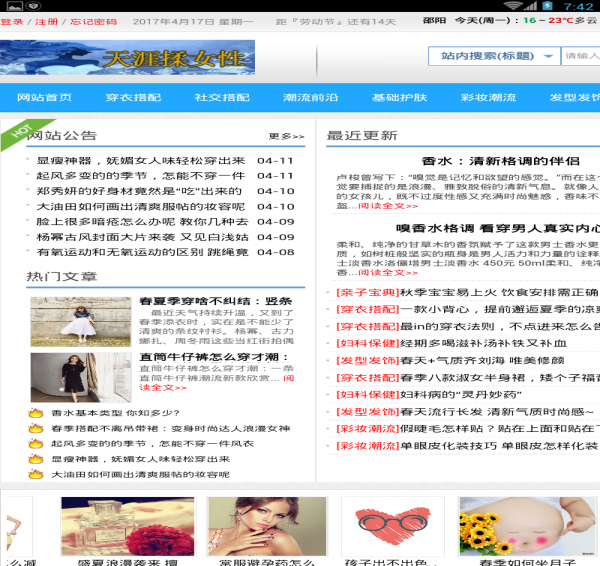Open announcement 杨幂古风封面大片来袭
600x566 pixels.
[142, 237]
